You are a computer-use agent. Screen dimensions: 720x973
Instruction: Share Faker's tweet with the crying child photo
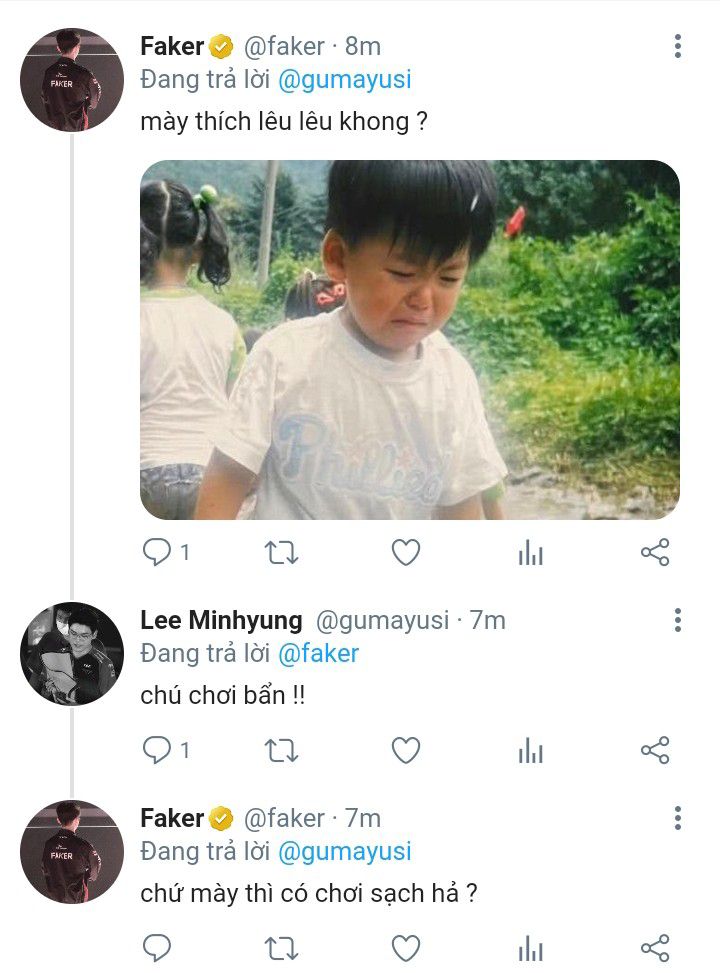[x=655, y=552]
